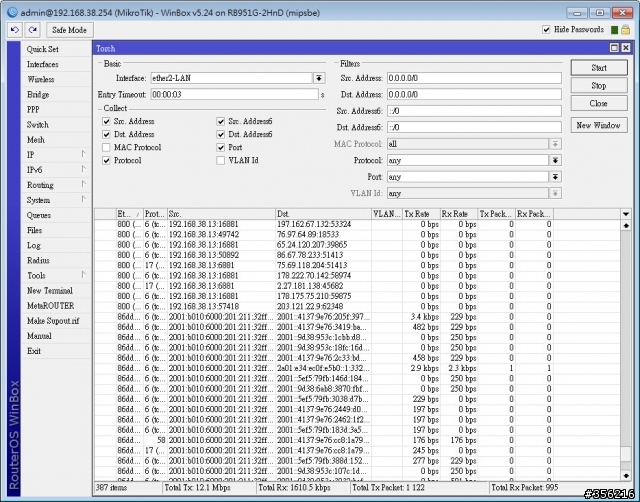
Task: Toggle Dst. Address6 checkbox
Action: (221, 134)
